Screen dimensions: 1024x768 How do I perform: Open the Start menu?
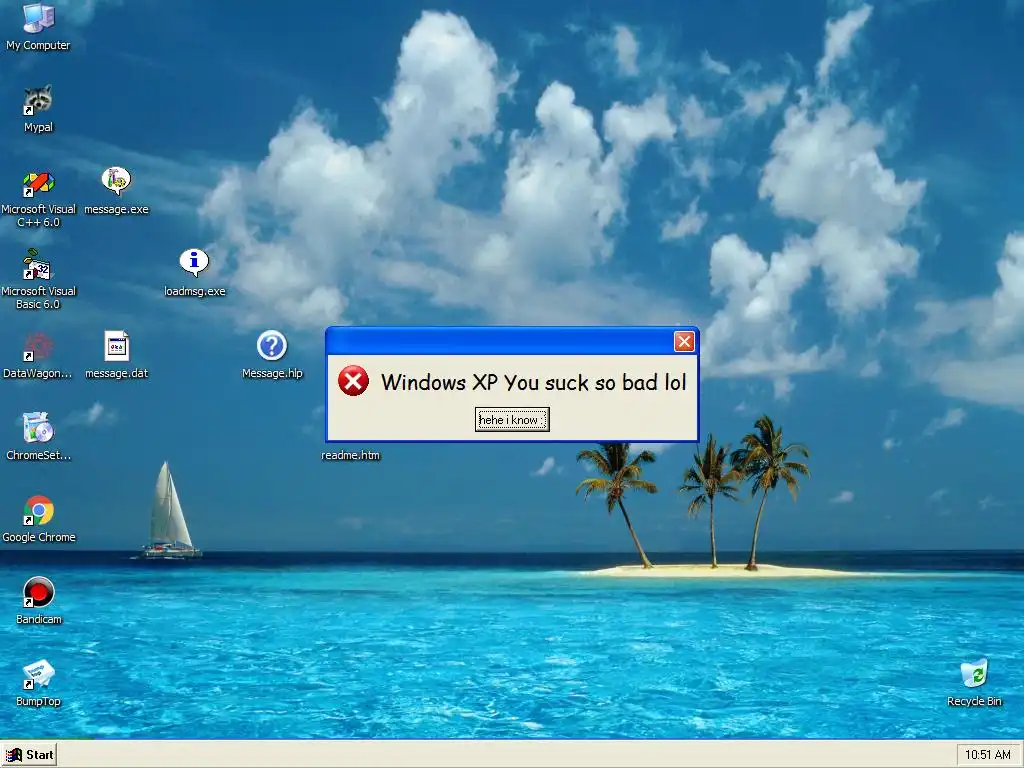29,755
